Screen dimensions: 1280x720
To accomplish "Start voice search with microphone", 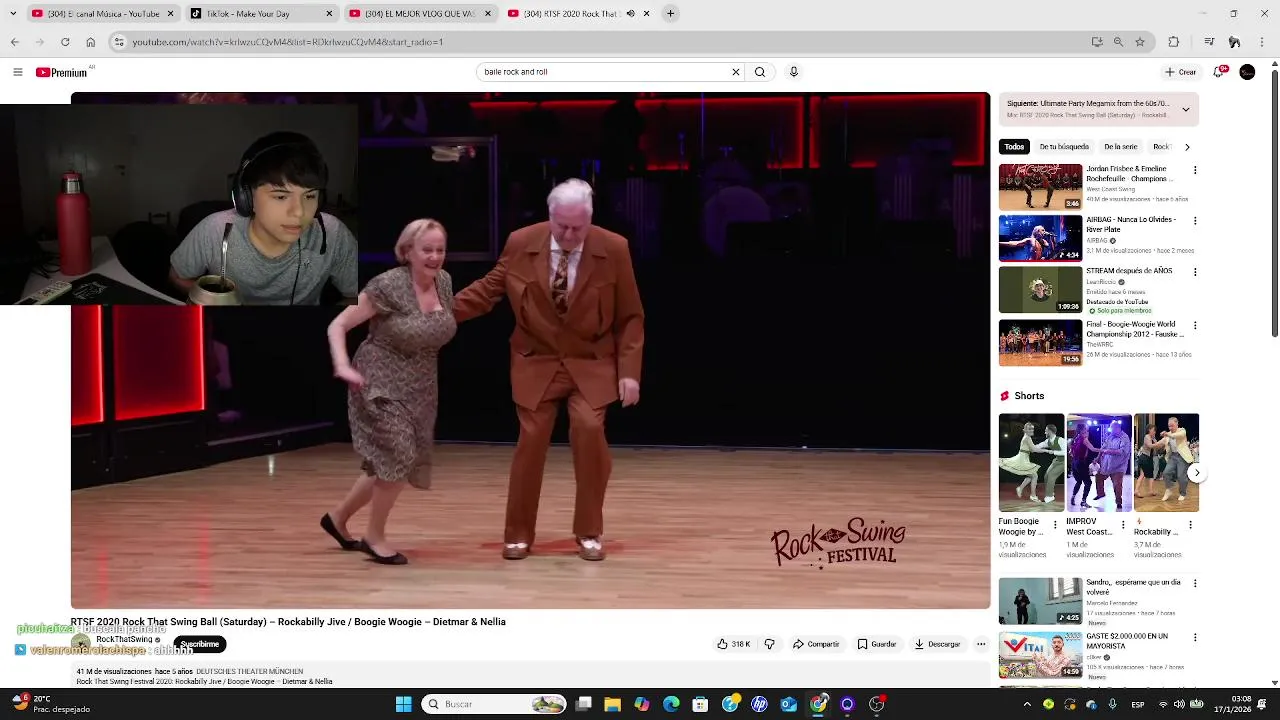I will click(794, 72).
